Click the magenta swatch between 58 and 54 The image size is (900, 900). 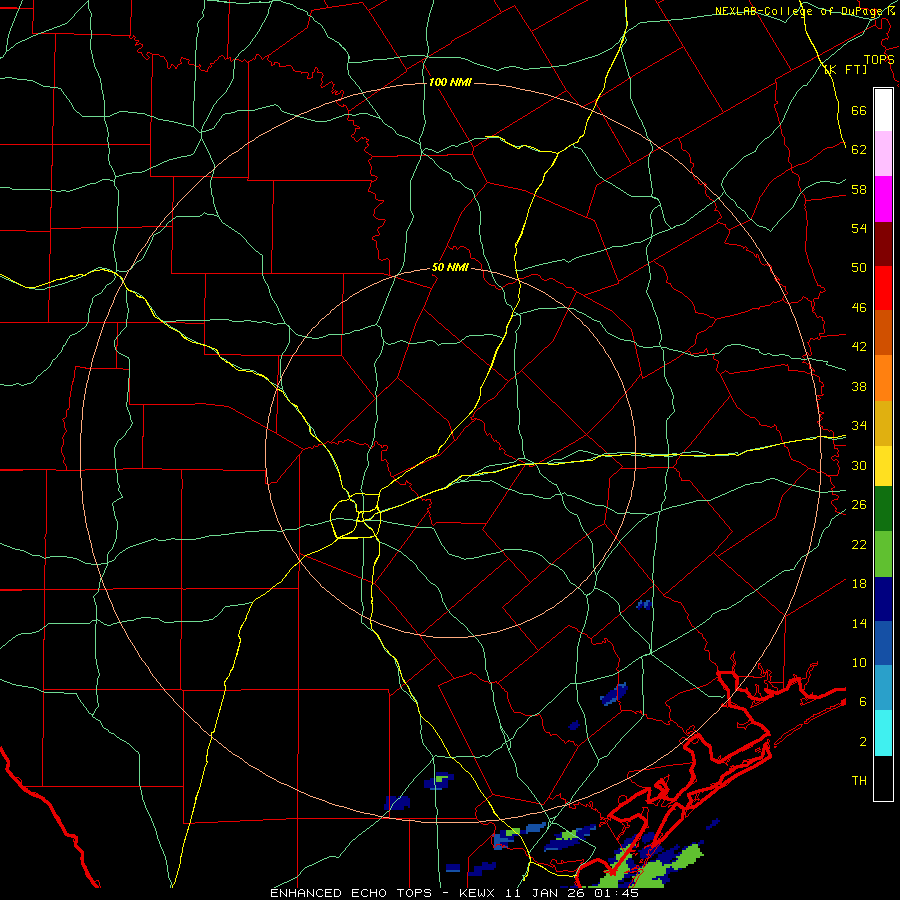coord(883,199)
